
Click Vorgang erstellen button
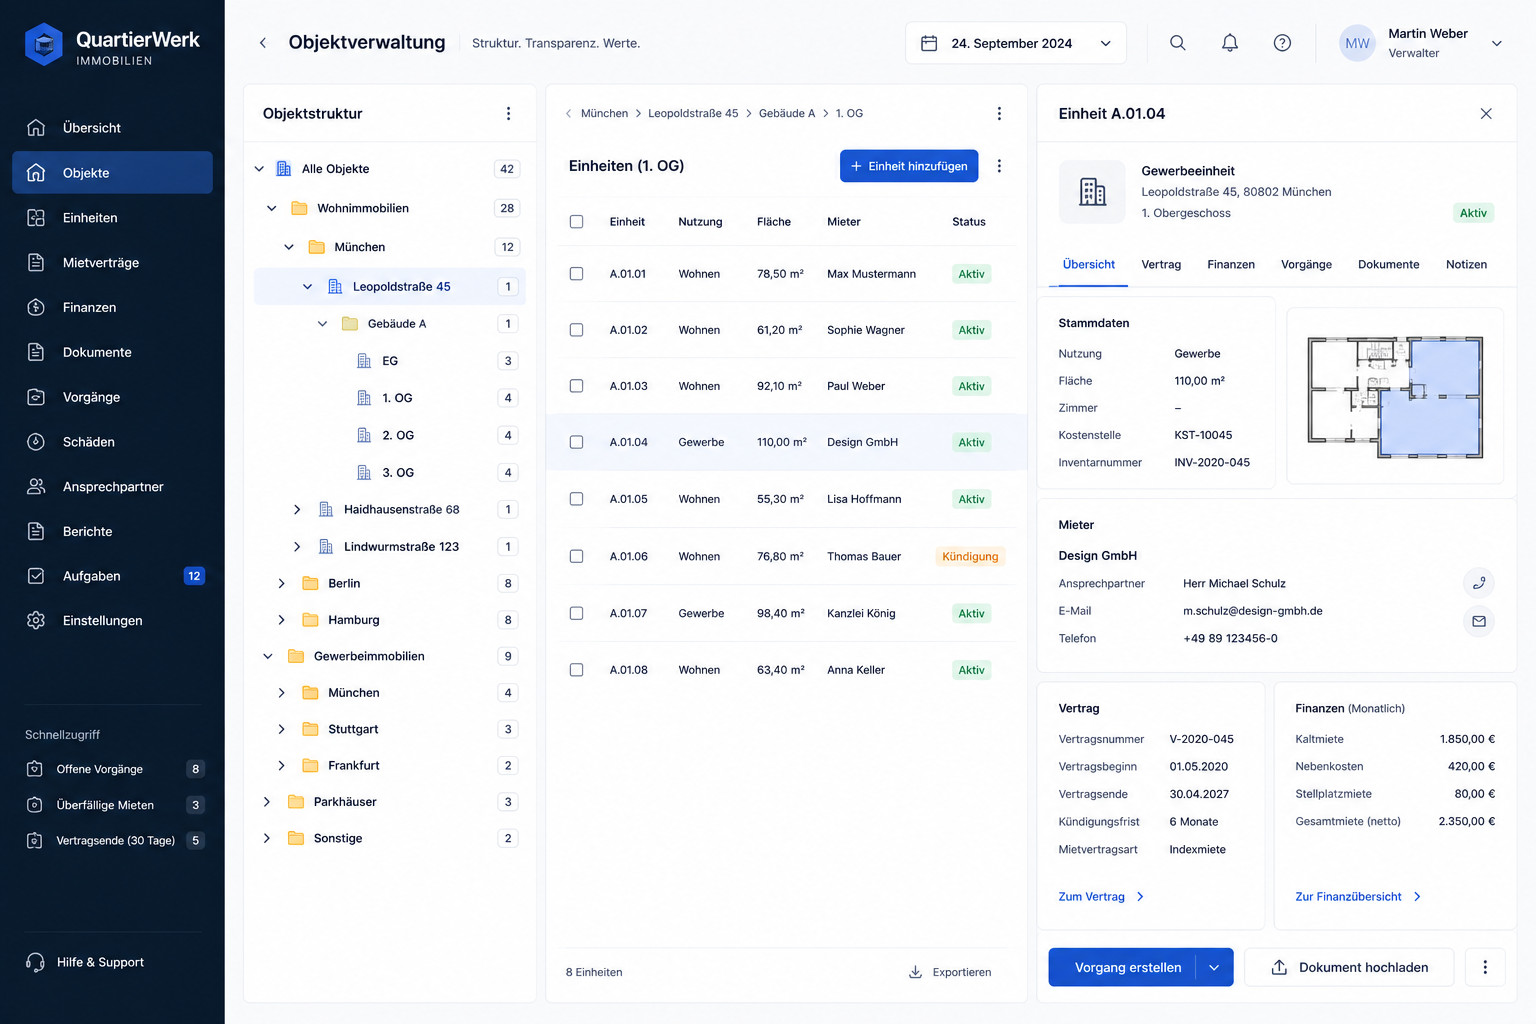click(1122, 967)
